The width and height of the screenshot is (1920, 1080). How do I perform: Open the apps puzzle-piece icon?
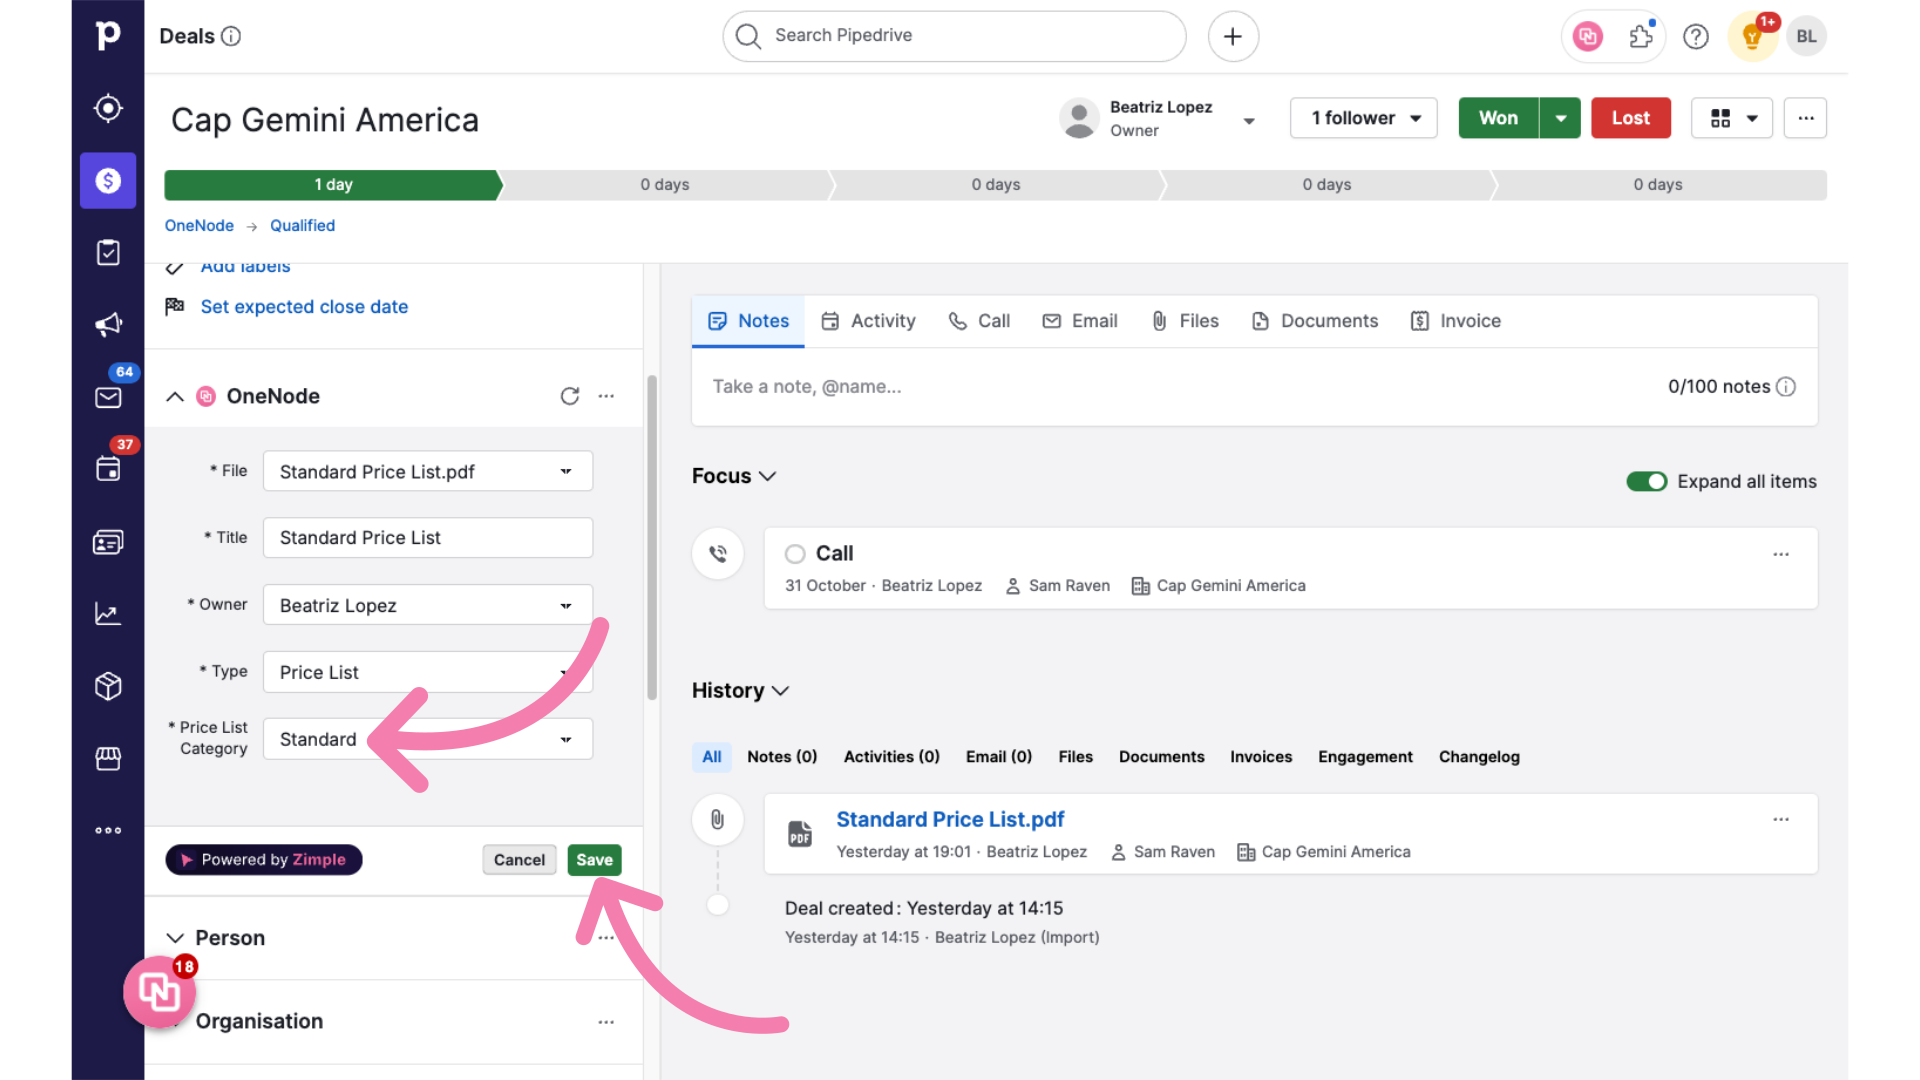click(x=1641, y=37)
